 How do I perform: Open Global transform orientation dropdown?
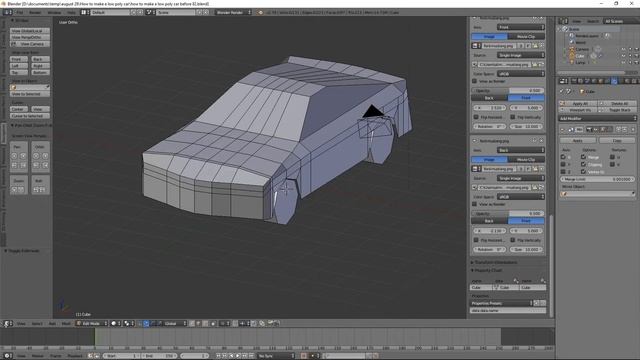tap(176, 323)
